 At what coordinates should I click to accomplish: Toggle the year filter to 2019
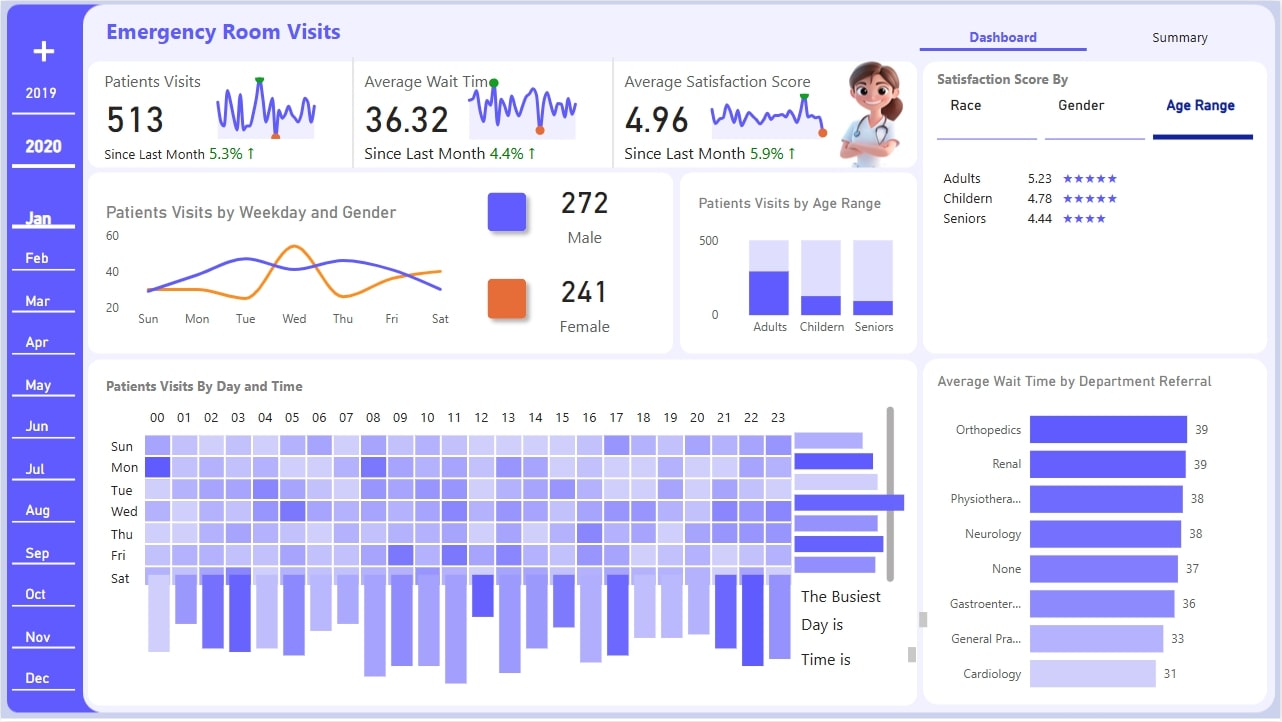click(x=42, y=92)
